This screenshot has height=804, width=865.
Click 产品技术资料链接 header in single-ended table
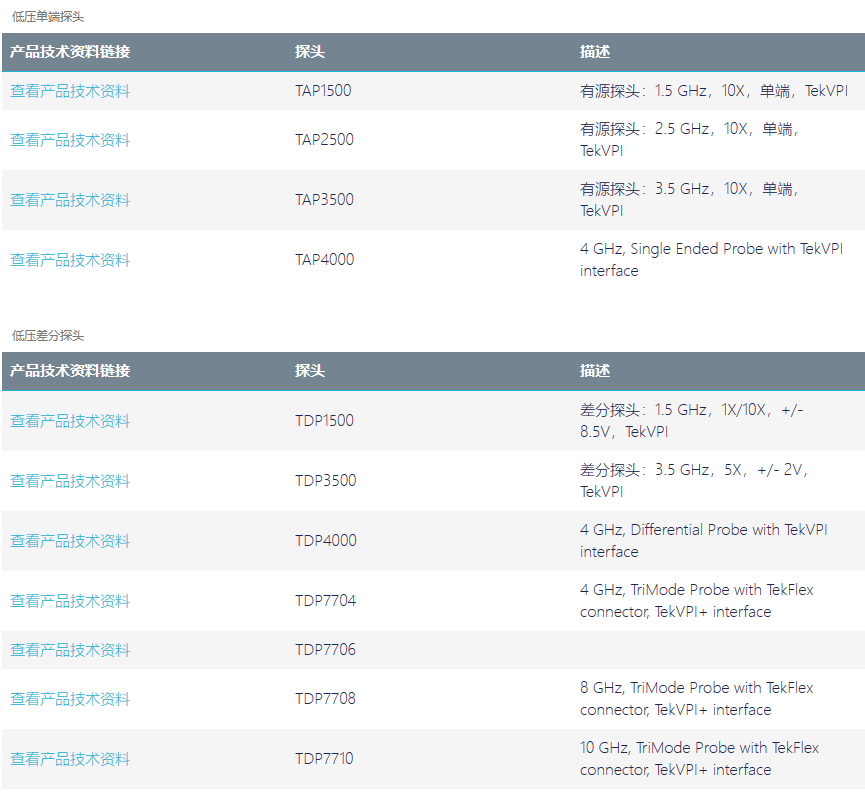[70, 52]
